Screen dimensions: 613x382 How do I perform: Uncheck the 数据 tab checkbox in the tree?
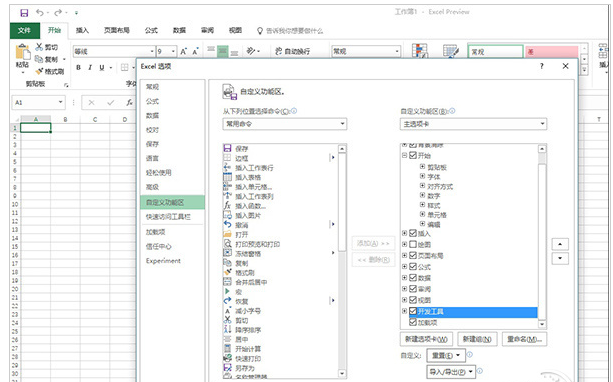(413, 278)
